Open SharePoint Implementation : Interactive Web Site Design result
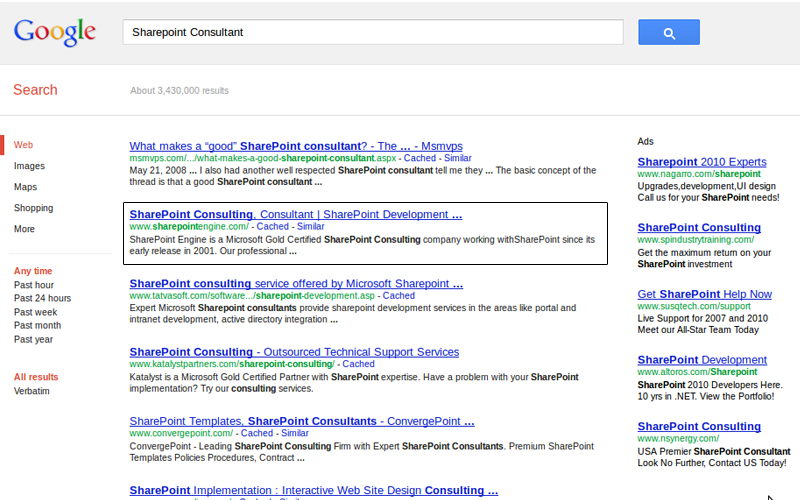This screenshot has height=500, width=800. pos(314,490)
